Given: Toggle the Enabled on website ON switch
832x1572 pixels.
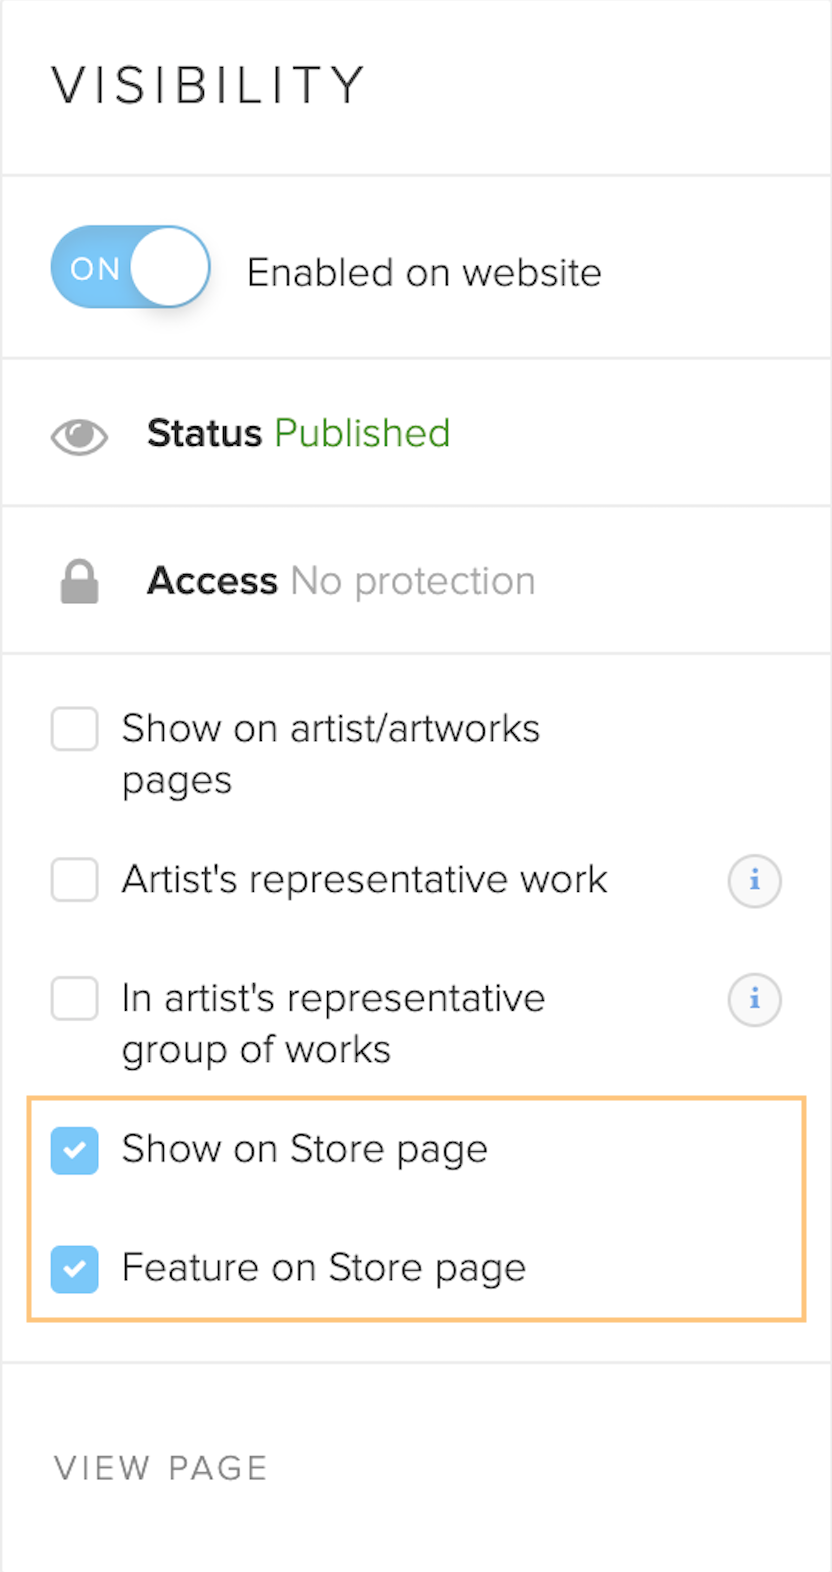Looking at the screenshot, I should [130, 267].
